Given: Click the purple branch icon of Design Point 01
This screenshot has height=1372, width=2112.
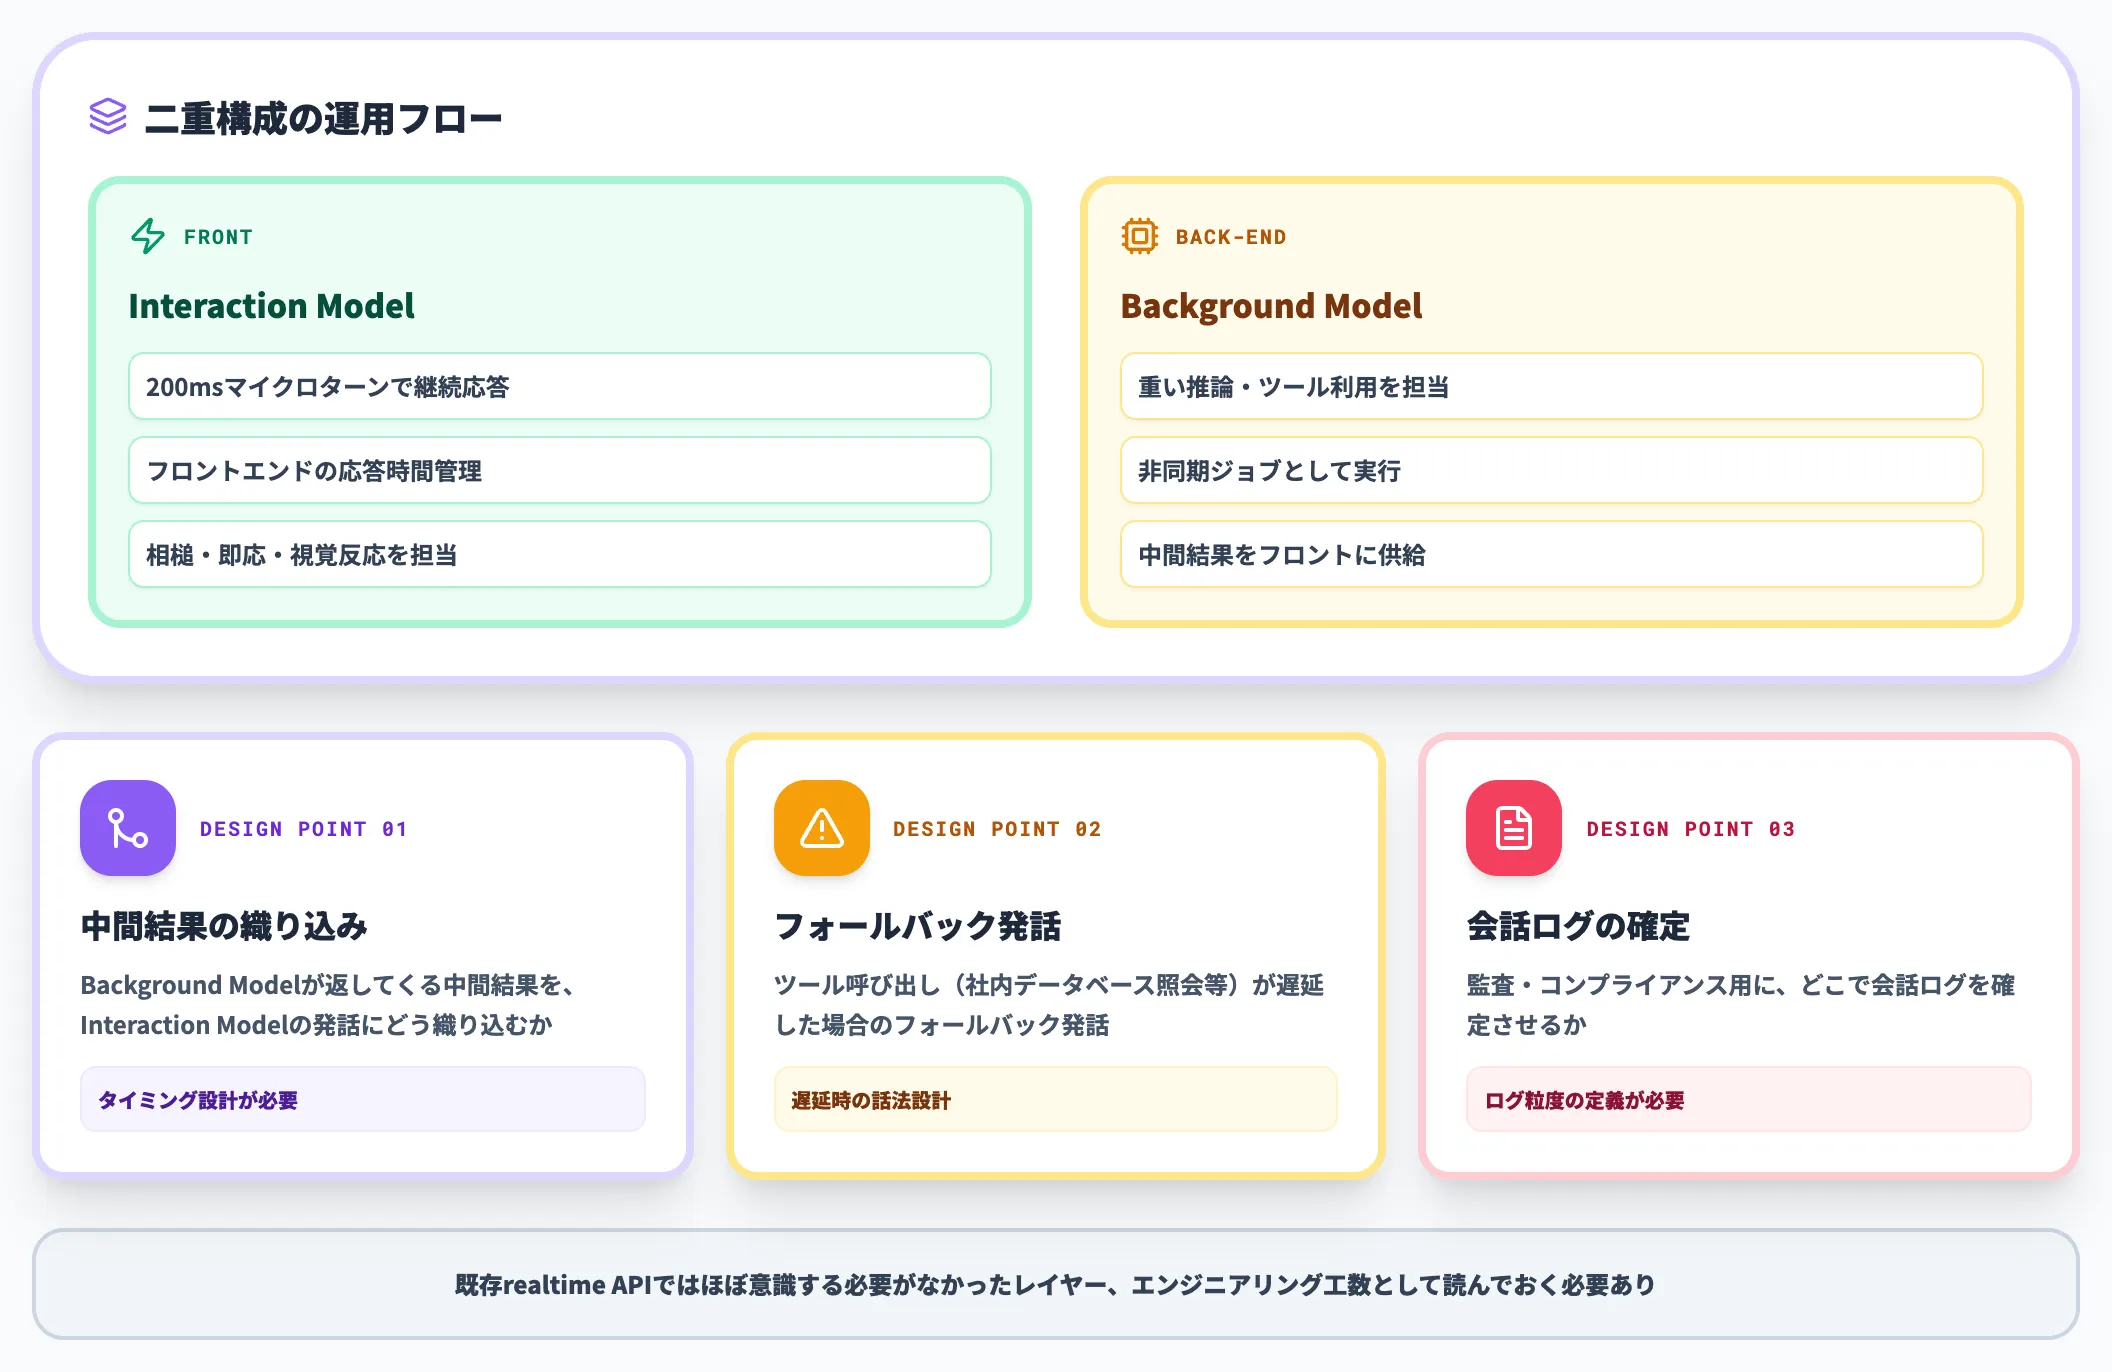Looking at the screenshot, I should 128,828.
